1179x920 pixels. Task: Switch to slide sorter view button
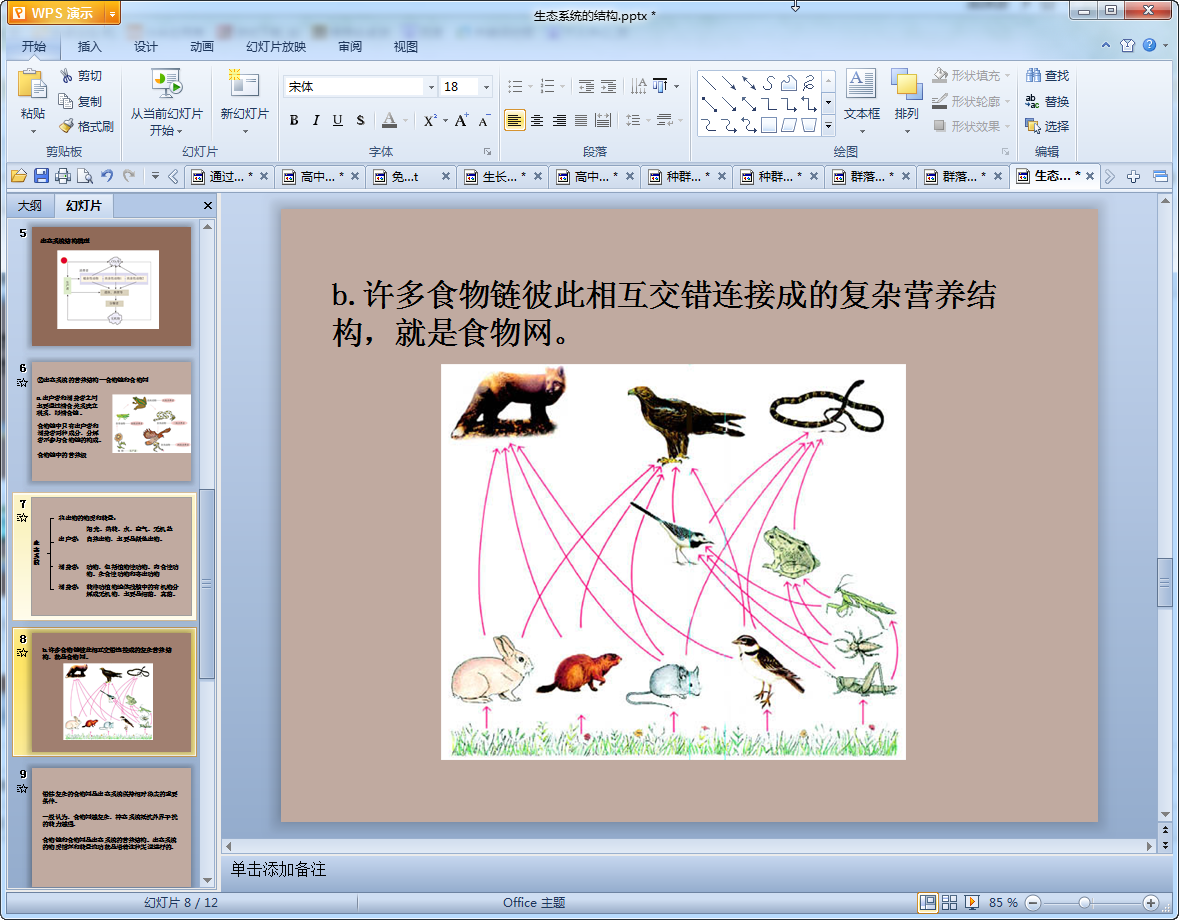[950, 903]
